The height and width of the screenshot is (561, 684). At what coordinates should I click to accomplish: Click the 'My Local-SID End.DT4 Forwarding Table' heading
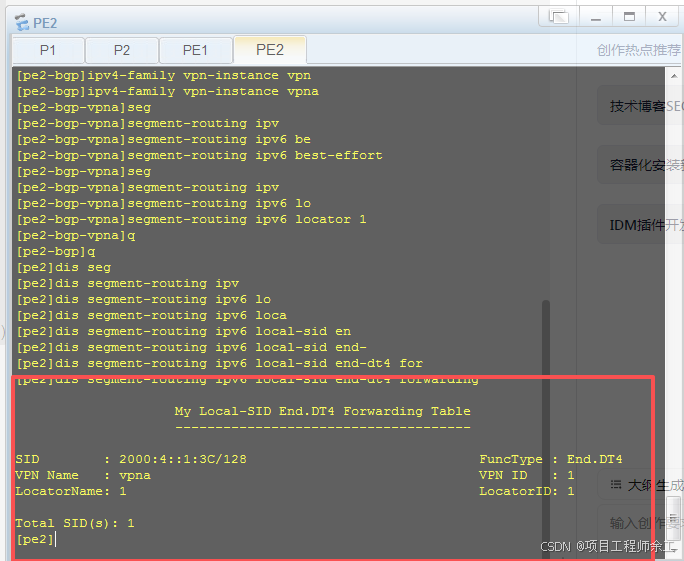322,411
